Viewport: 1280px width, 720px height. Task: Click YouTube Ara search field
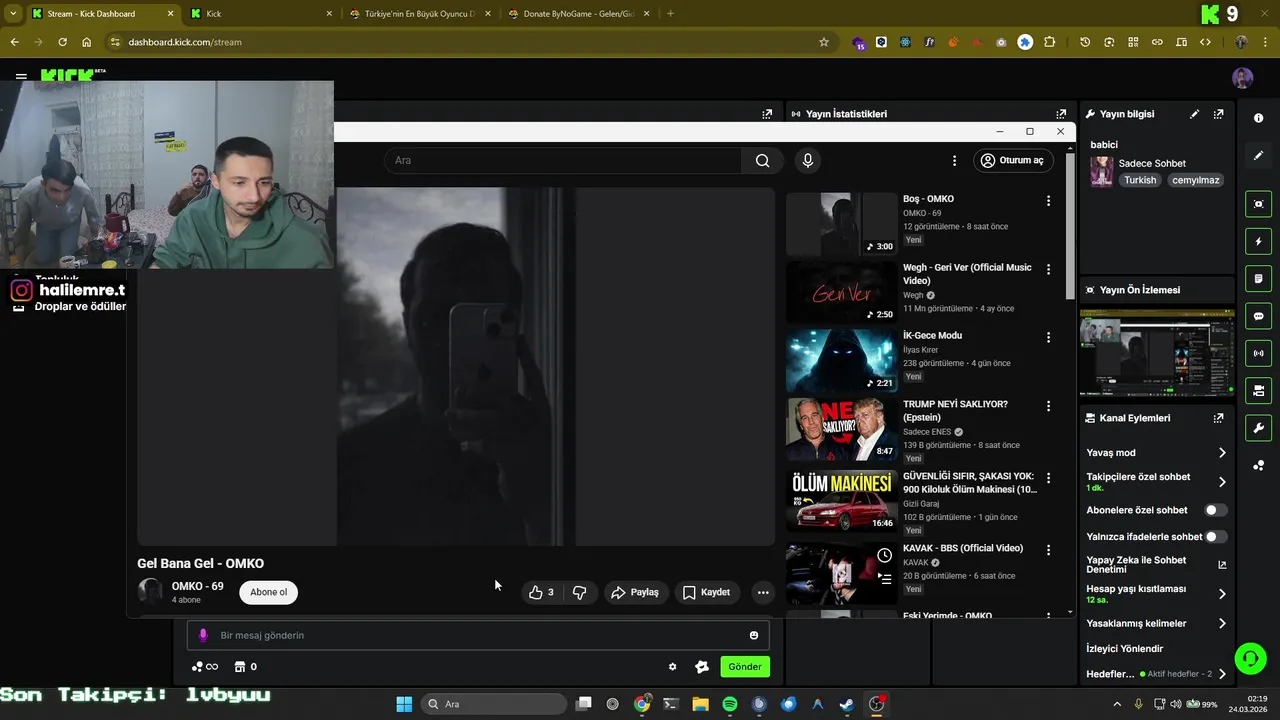point(563,160)
